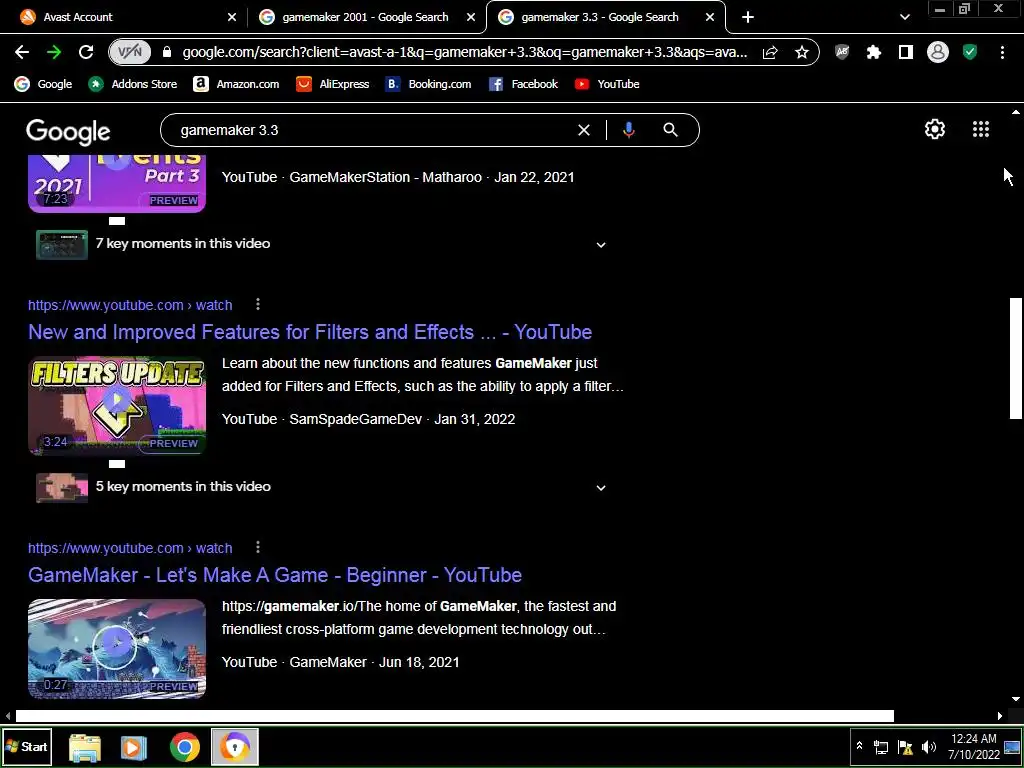Play the 0:27 GameMaker video thumbnail

(x=117, y=648)
